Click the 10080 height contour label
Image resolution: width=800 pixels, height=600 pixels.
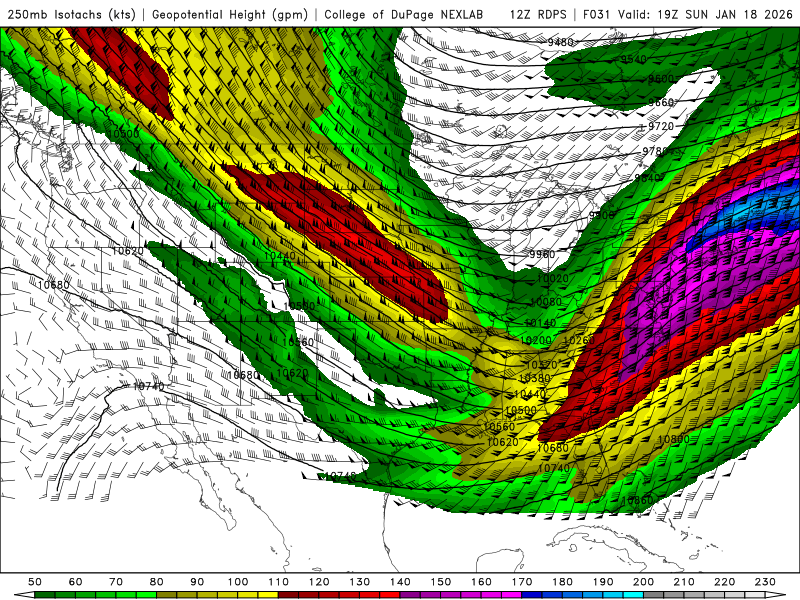(546, 302)
